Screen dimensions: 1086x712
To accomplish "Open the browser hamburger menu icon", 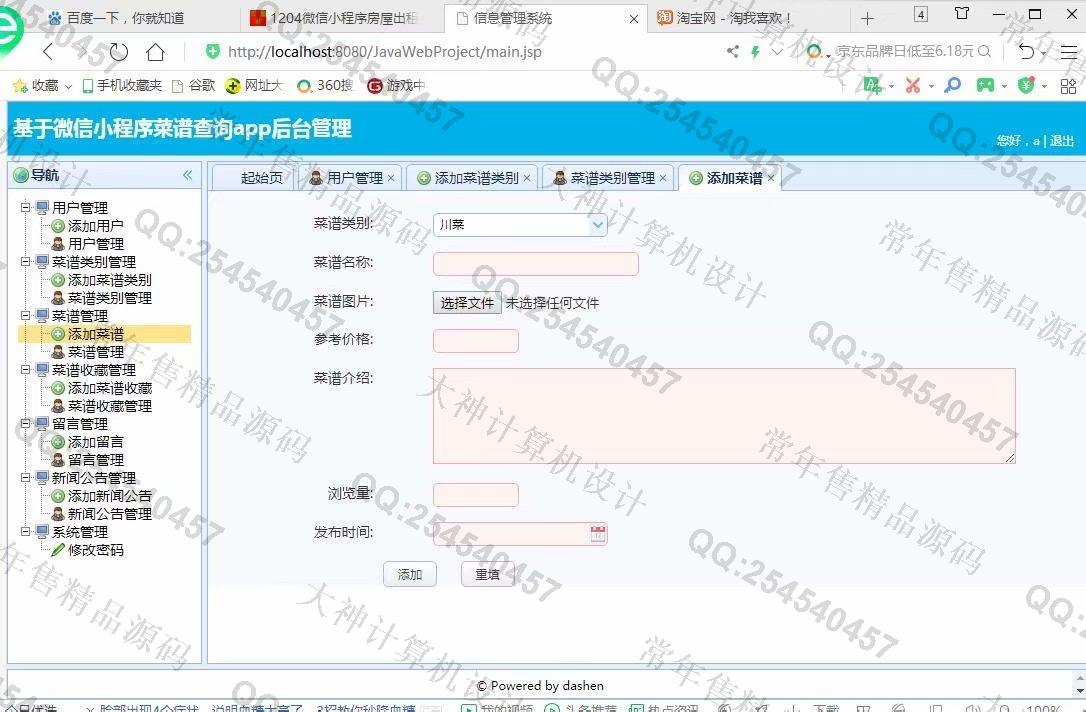I will tap(1068, 52).
